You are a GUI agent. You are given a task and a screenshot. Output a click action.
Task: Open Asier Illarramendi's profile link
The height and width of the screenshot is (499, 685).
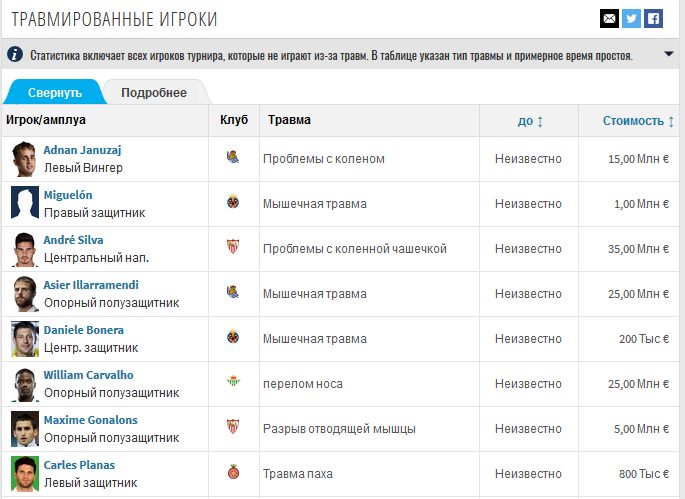click(91, 285)
